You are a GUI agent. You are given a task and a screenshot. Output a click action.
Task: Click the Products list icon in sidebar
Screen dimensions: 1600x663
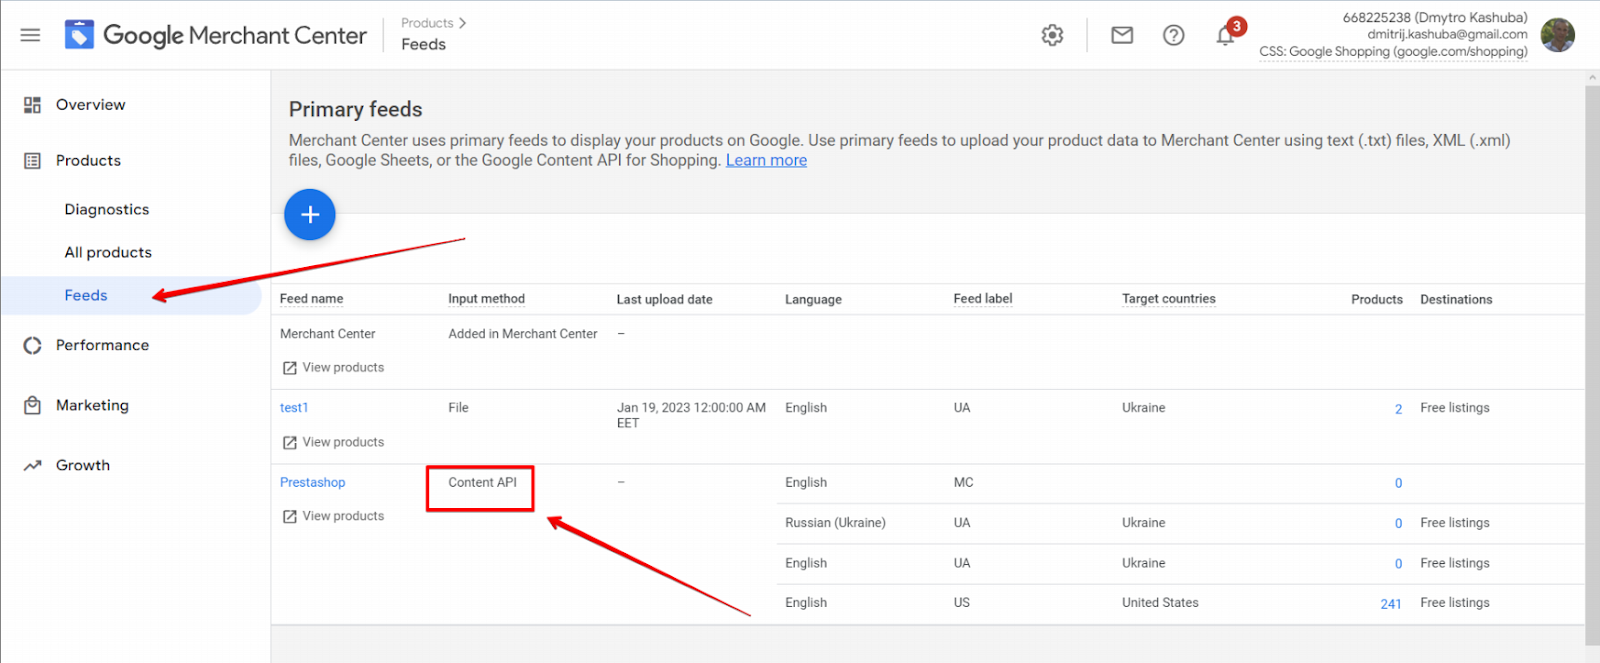(x=32, y=161)
